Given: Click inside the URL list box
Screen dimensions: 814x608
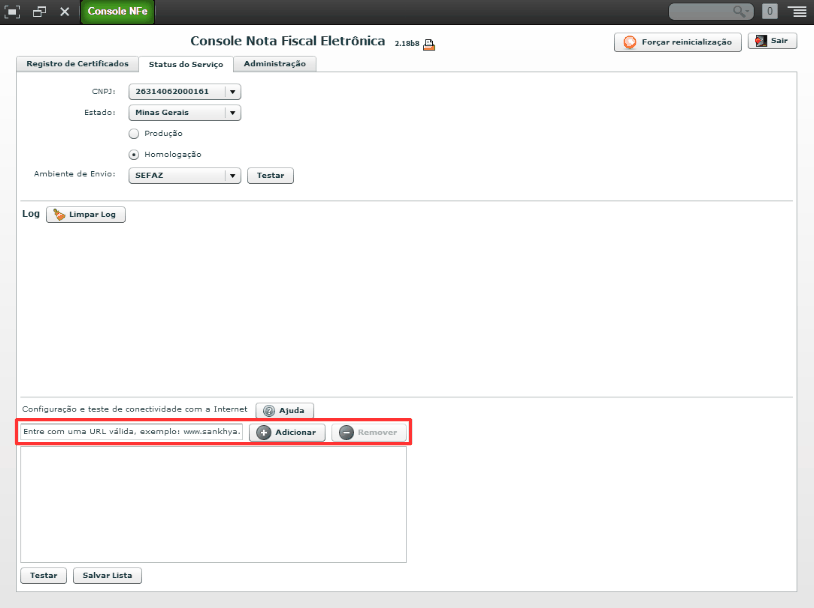Looking at the screenshot, I should 213,504.
